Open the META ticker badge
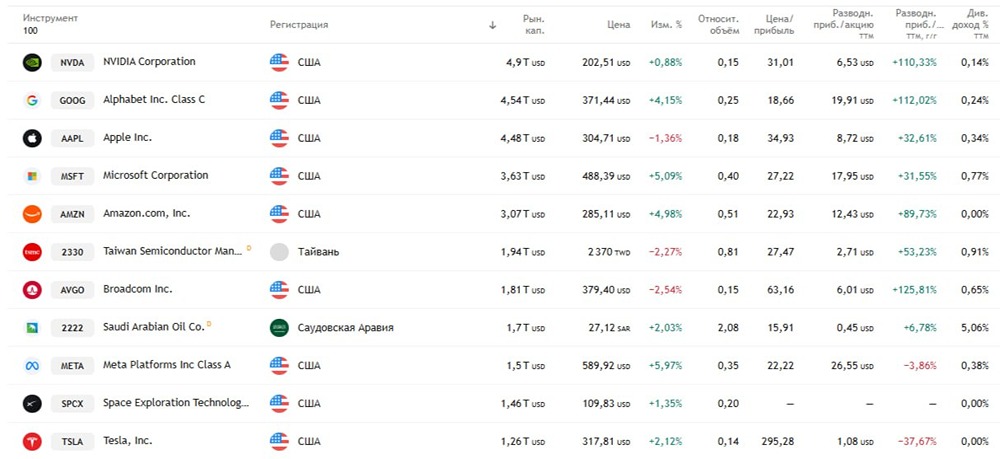 point(72,366)
